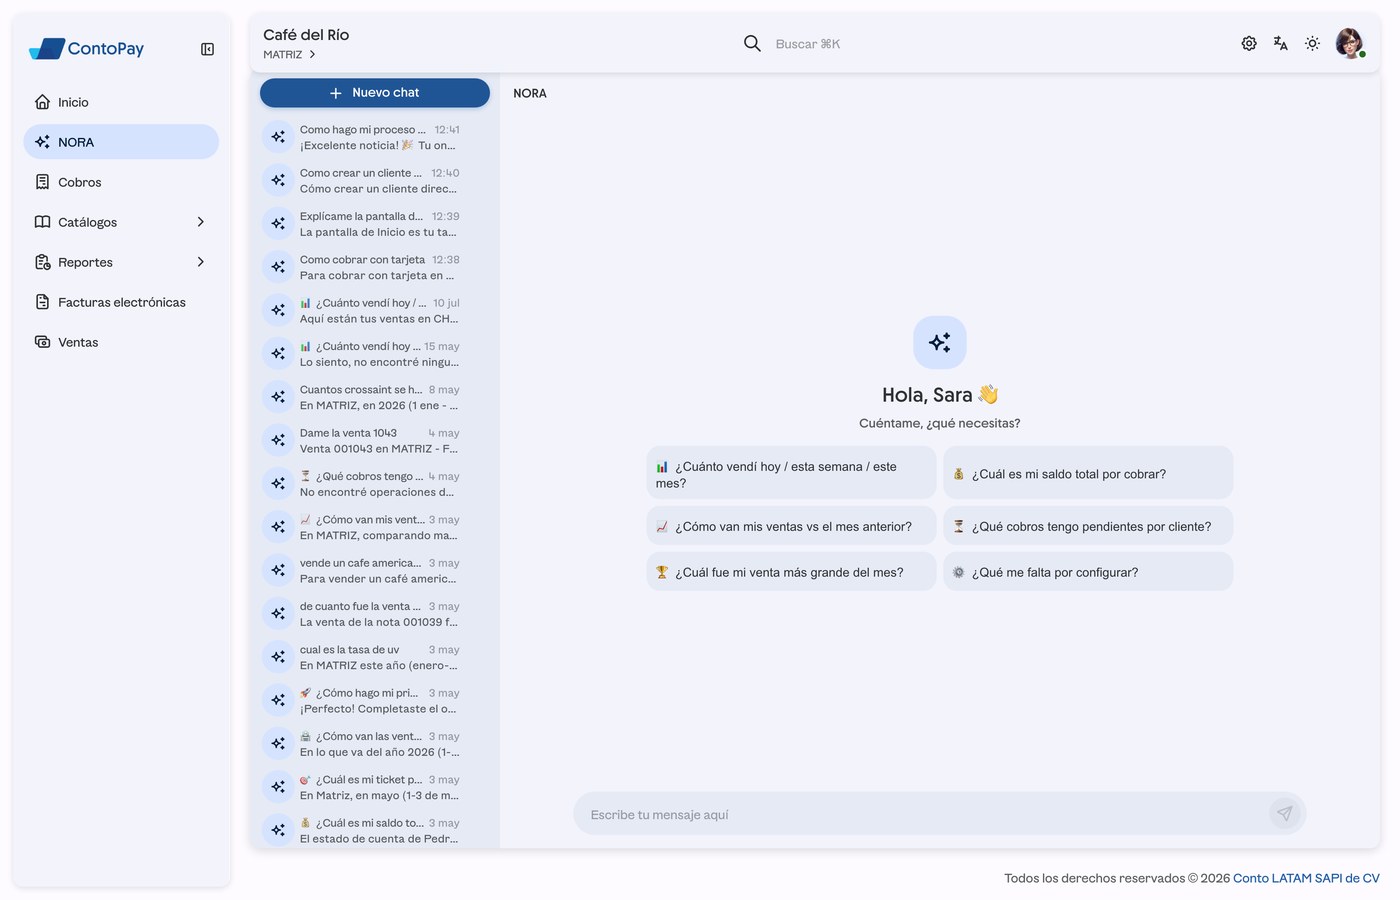Open the user profile avatar
This screenshot has width=1400, height=900.
[x=1350, y=43]
